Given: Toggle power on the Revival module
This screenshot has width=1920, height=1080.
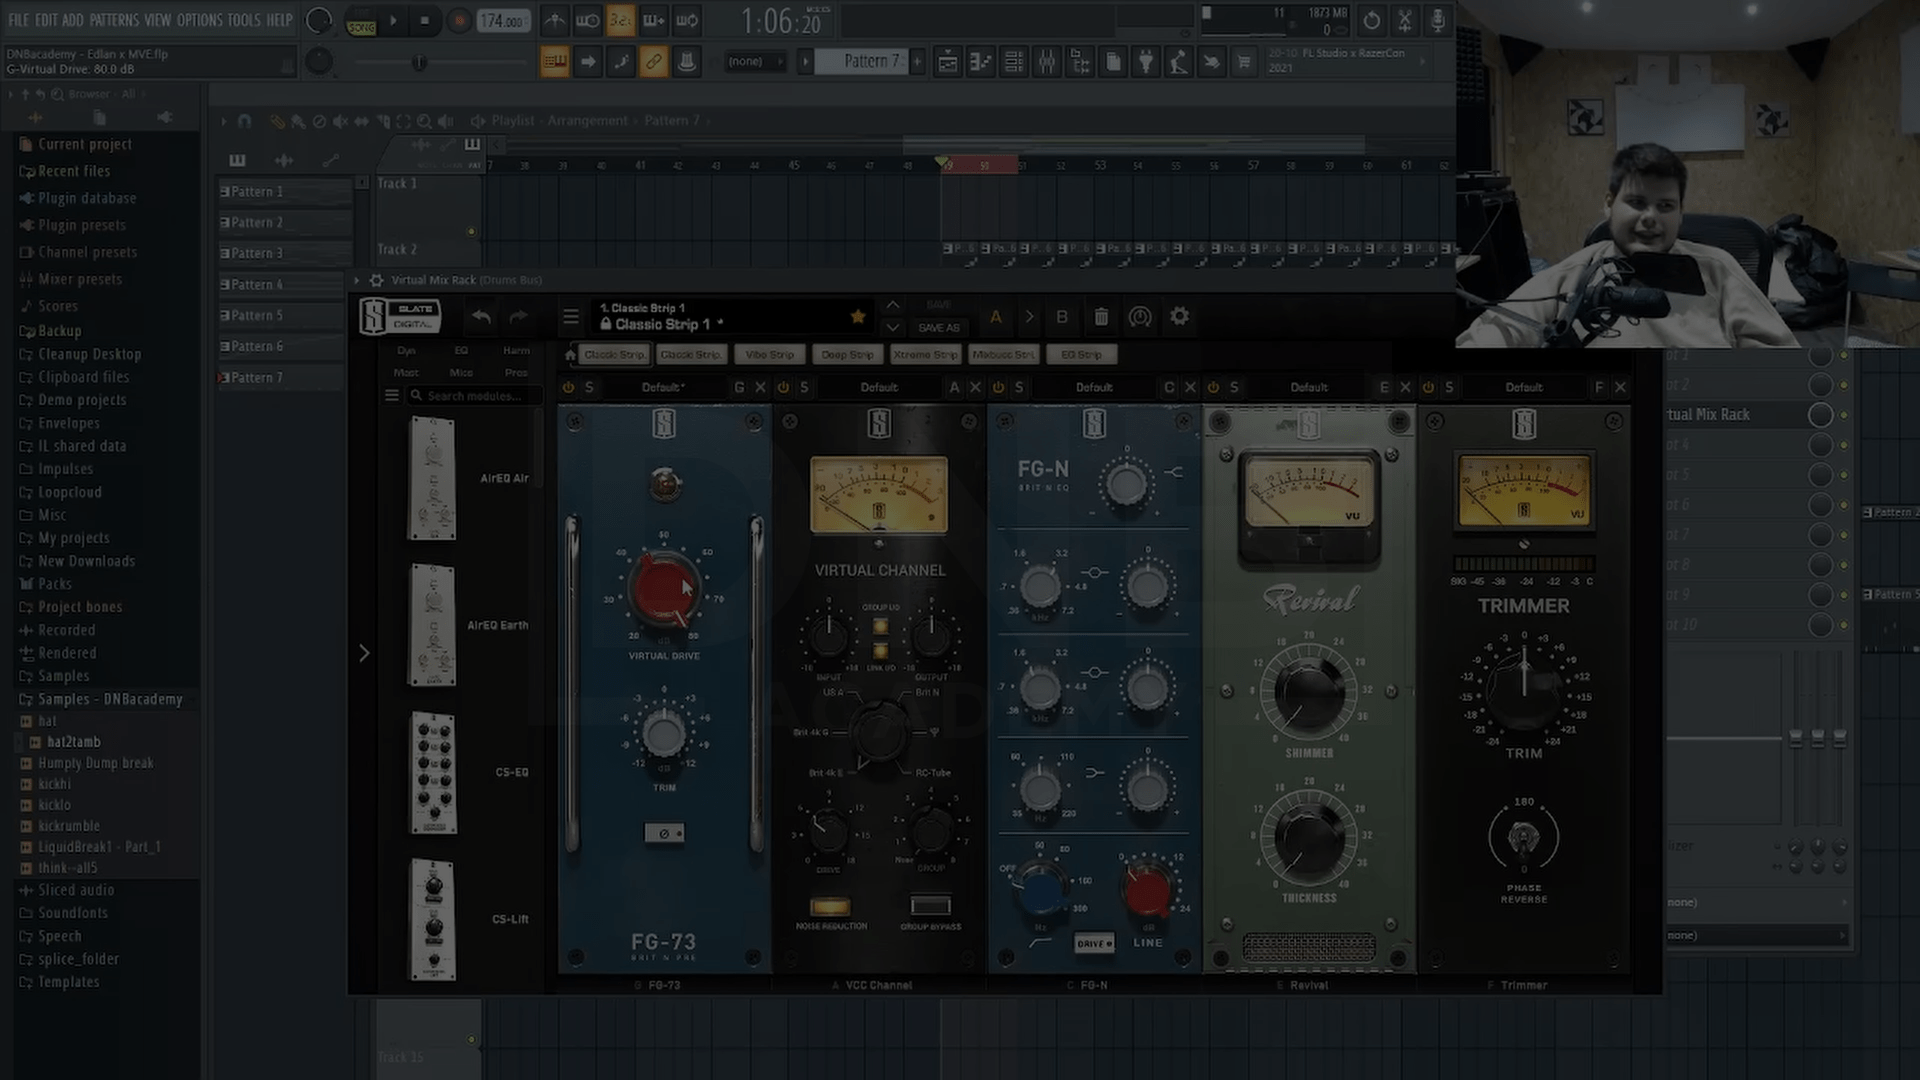Looking at the screenshot, I should click(1213, 387).
